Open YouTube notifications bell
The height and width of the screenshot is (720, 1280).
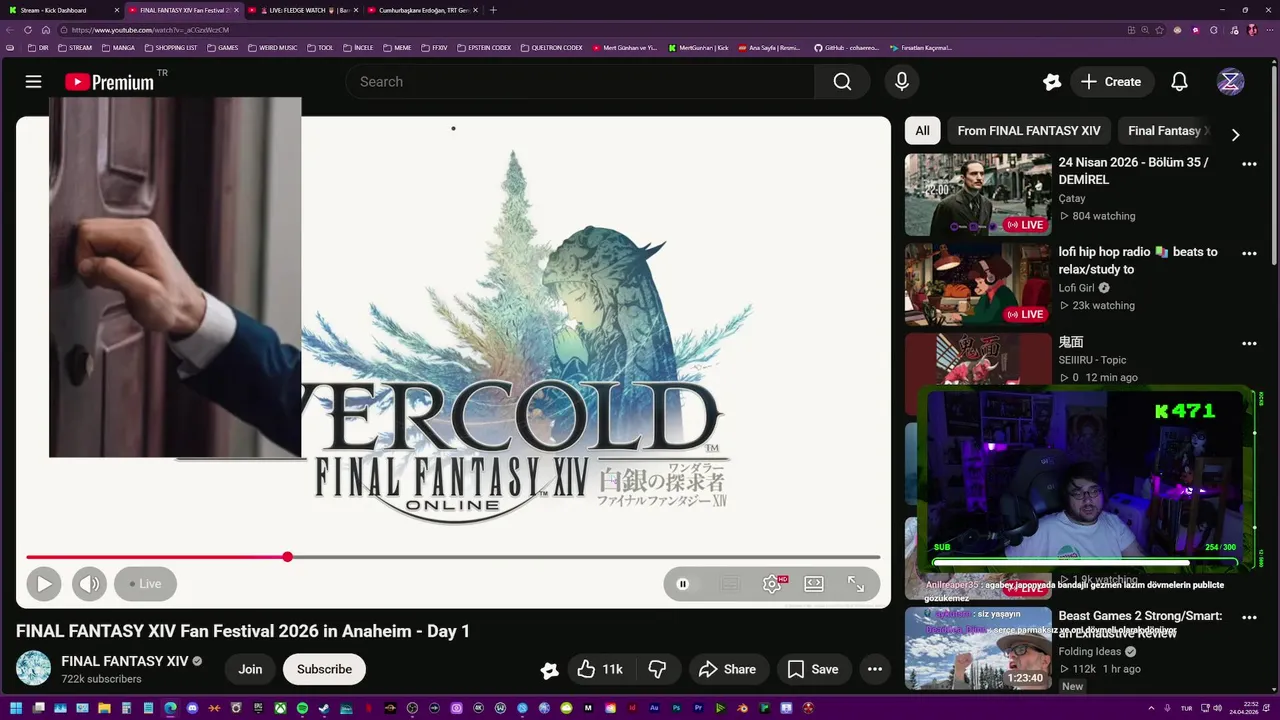click(x=1179, y=82)
